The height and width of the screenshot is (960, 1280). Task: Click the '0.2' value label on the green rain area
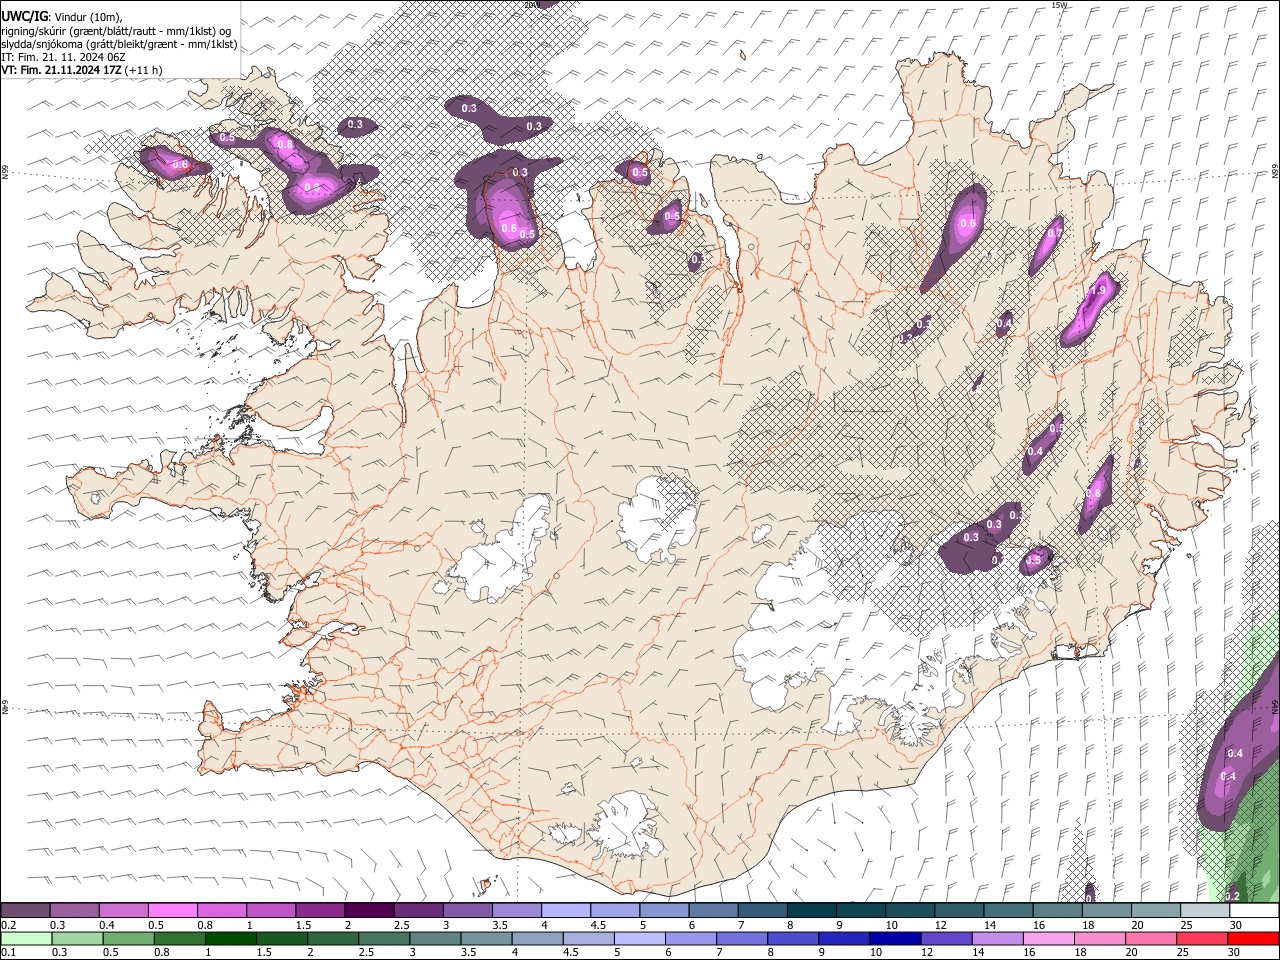1232,896
